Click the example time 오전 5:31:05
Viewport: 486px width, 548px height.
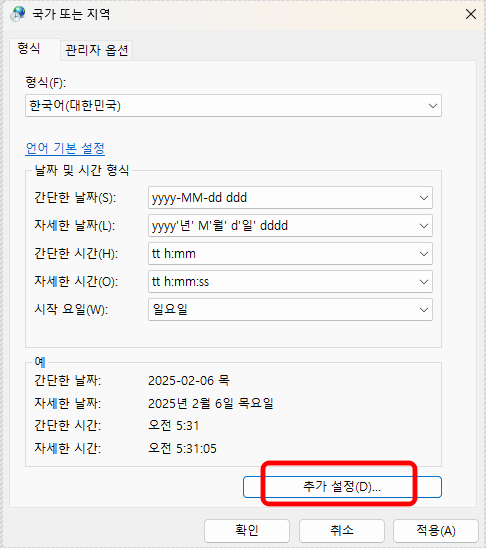[x=182, y=448]
